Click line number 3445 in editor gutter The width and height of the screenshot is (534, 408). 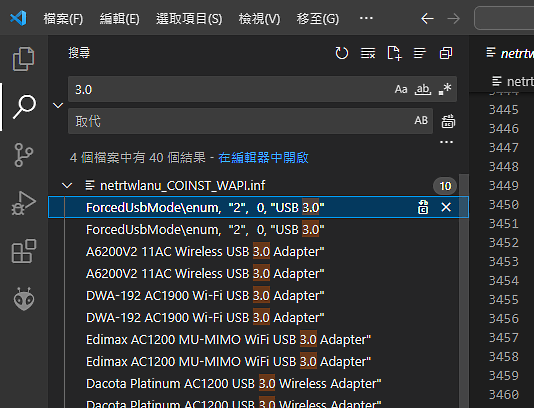(504, 110)
